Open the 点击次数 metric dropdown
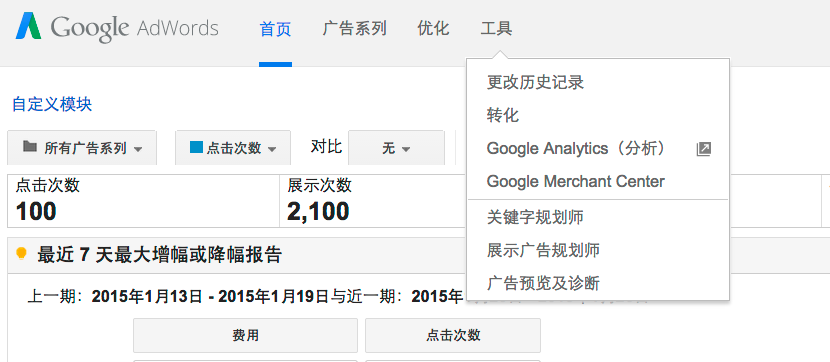This screenshot has height=362, width=830. (233, 148)
